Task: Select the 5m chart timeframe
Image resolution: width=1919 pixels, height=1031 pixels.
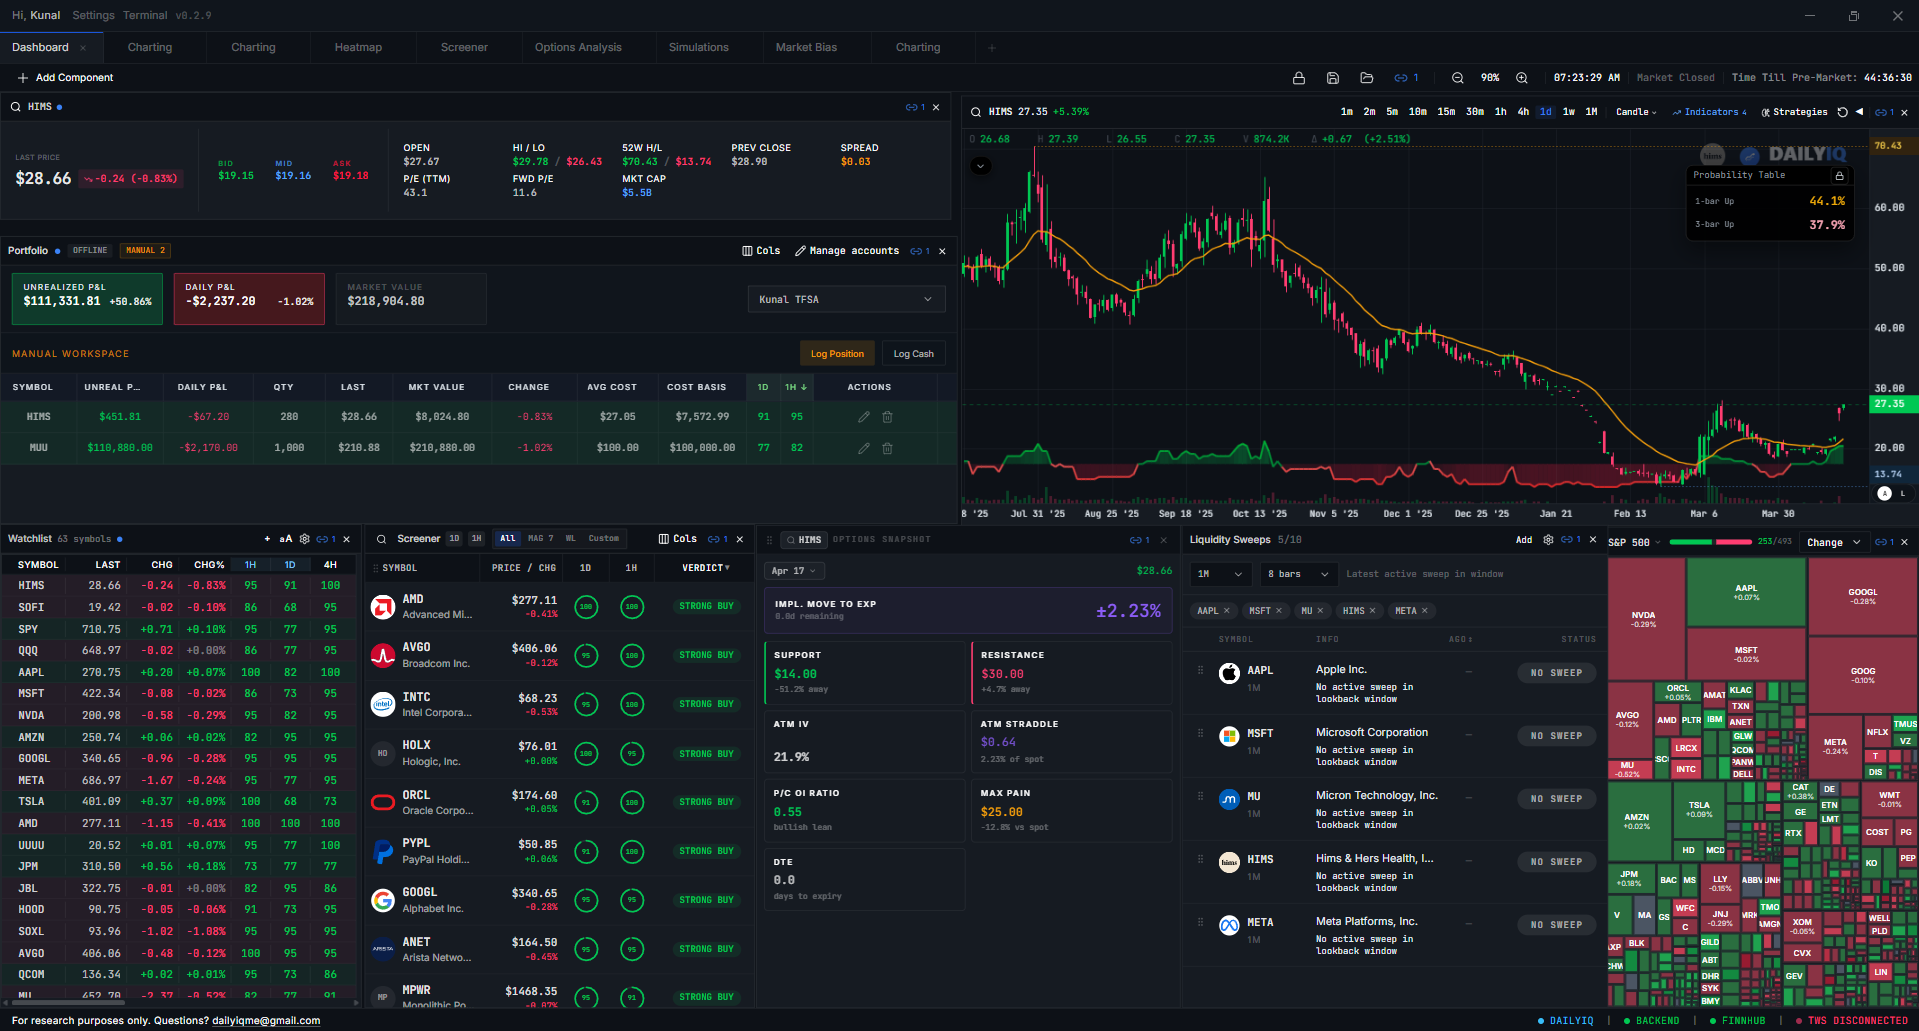Action: [1392, 112]
